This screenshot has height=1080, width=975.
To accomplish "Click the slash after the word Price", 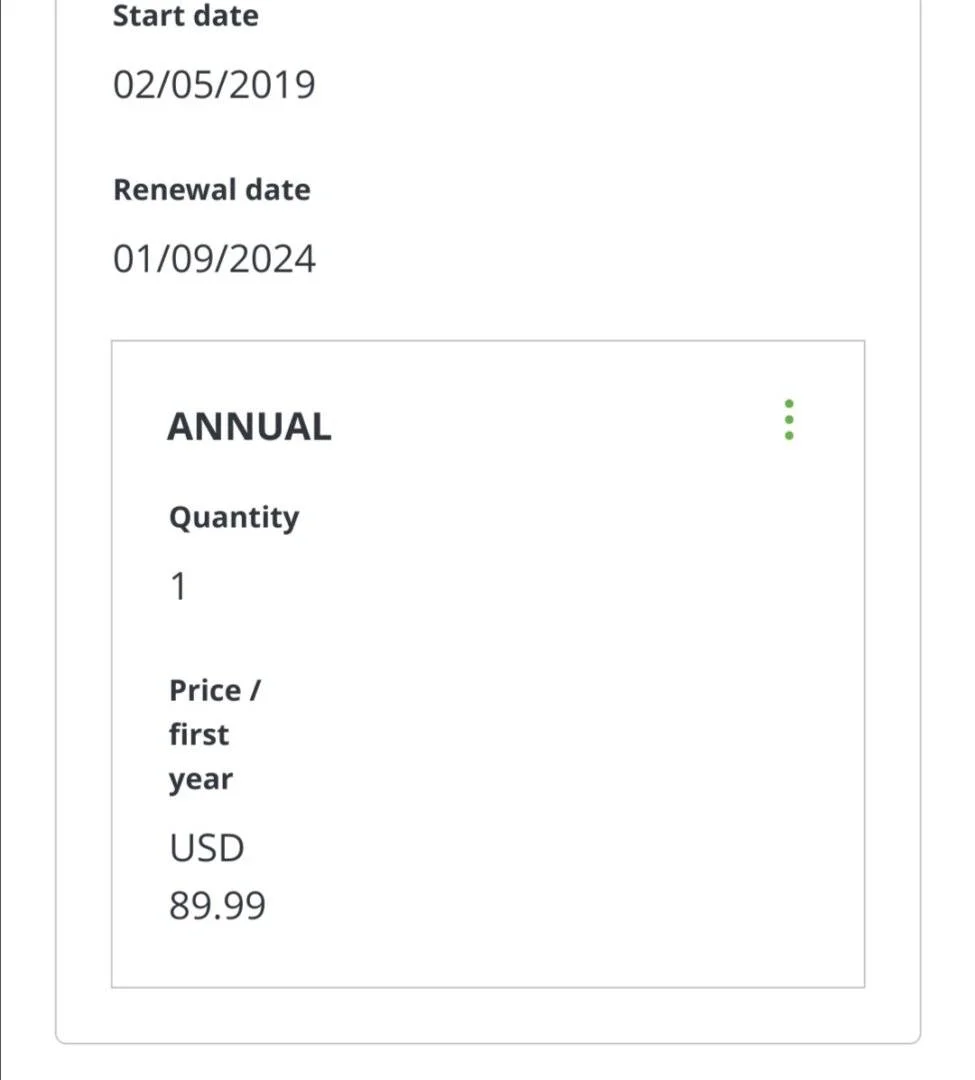I will (255, 691).
